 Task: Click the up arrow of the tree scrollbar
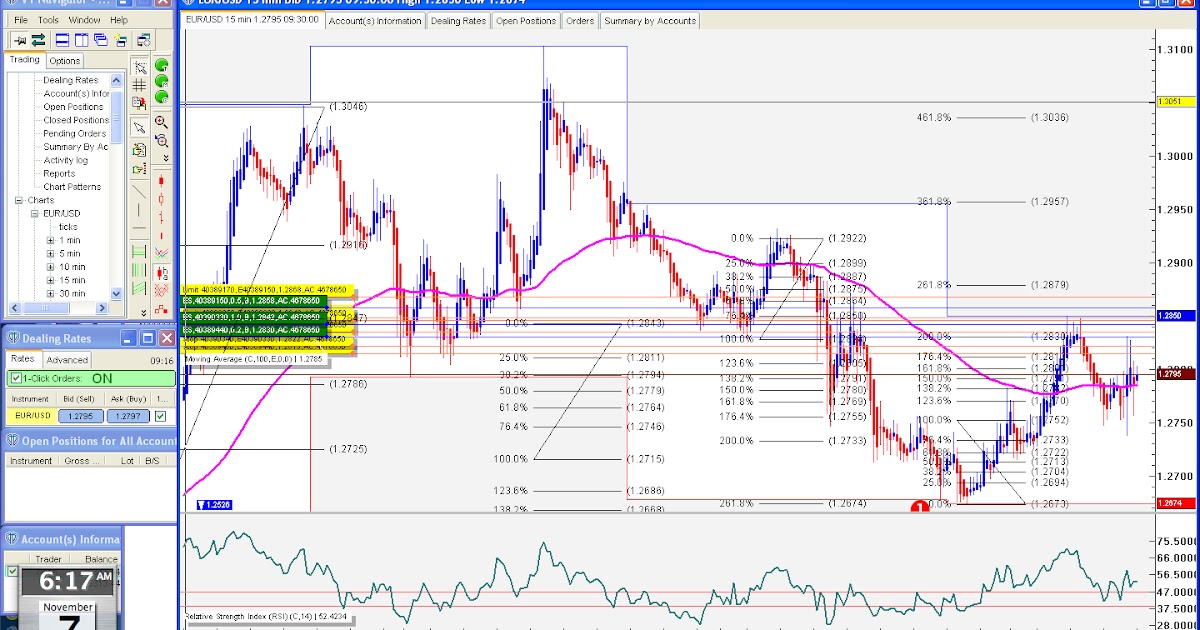pos(116,80)
